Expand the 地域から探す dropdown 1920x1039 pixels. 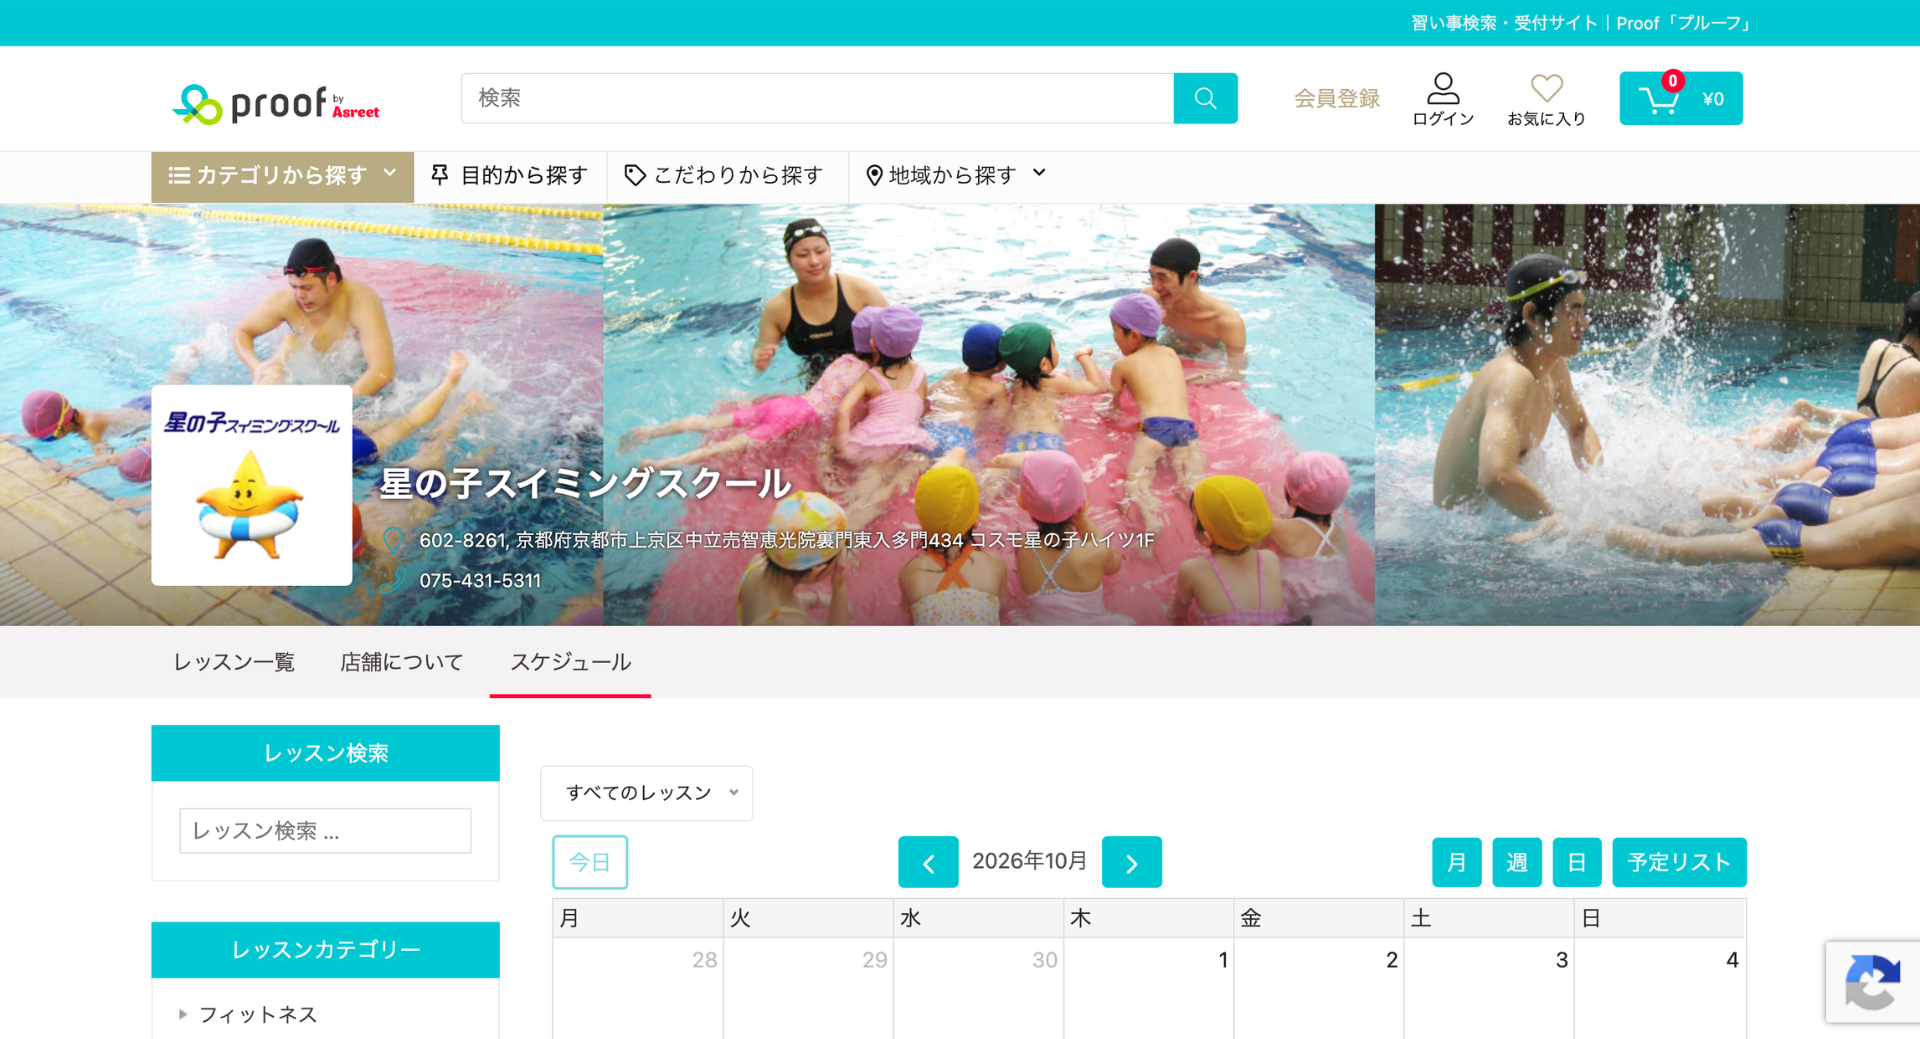[x=956, y=176]
